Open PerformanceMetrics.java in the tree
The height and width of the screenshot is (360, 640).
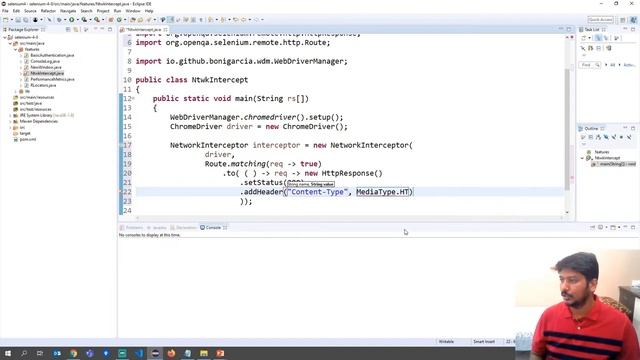52,79
